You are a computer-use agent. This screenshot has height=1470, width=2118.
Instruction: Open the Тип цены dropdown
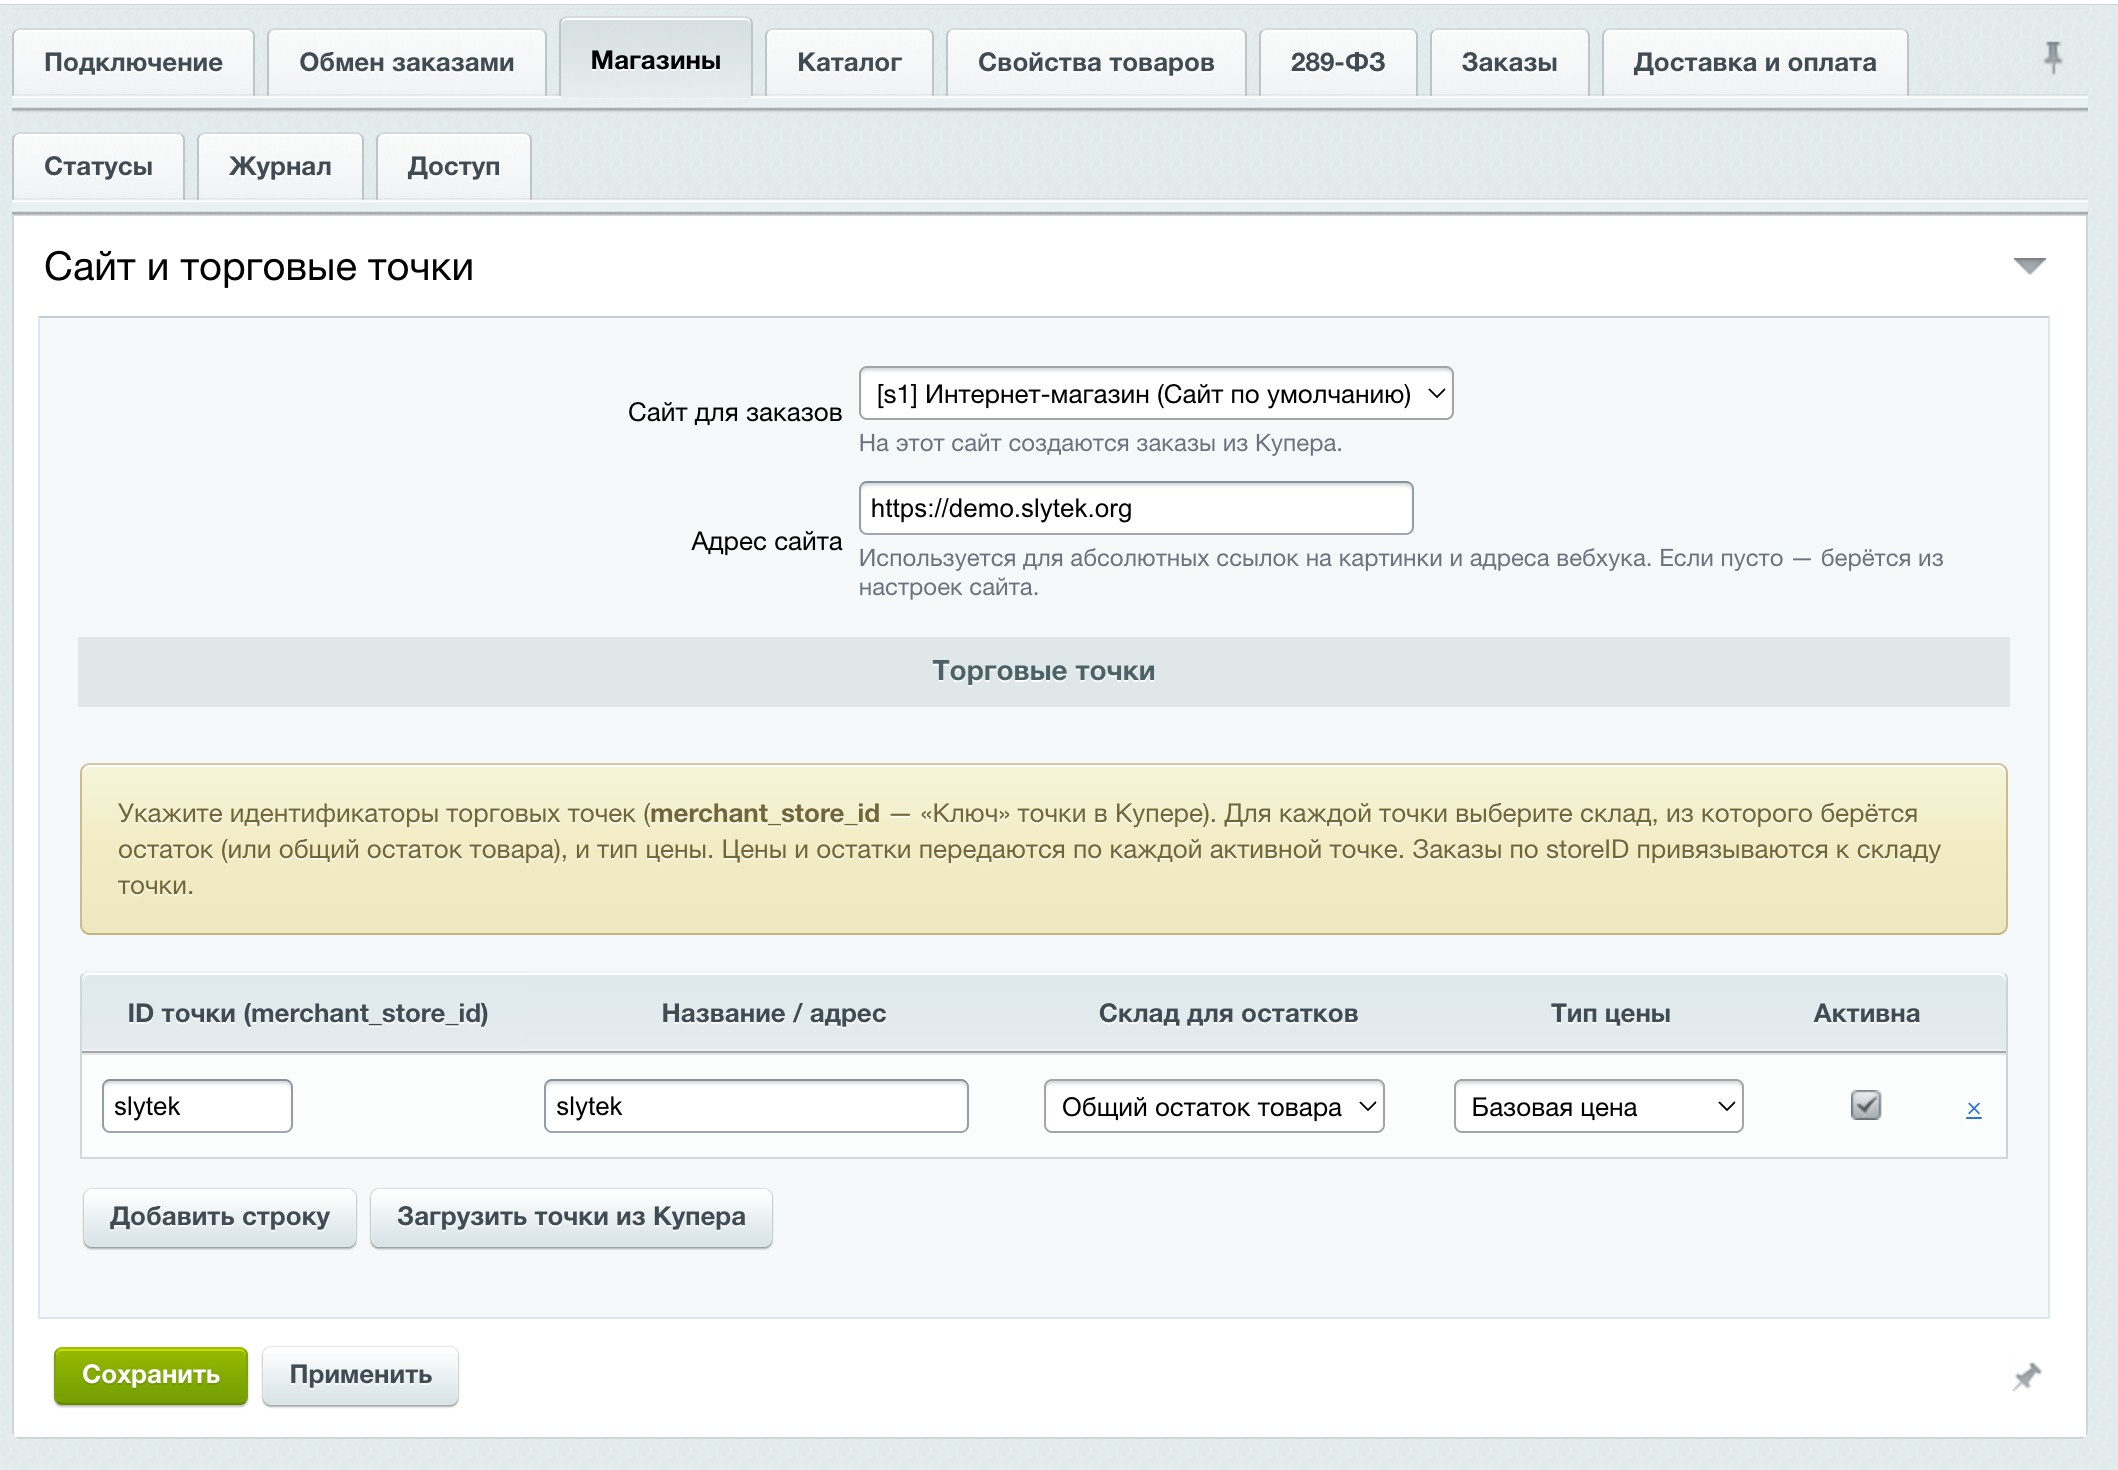coord(1598,1106)
